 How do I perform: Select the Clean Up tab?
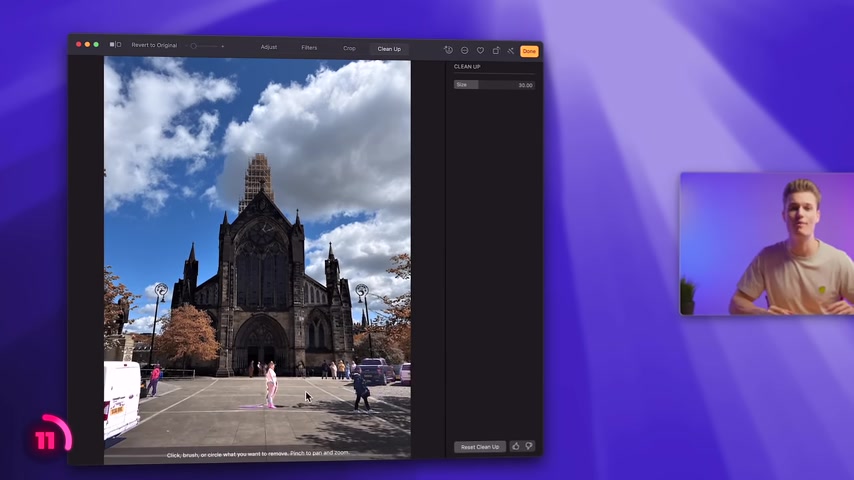tap(389, 49)
